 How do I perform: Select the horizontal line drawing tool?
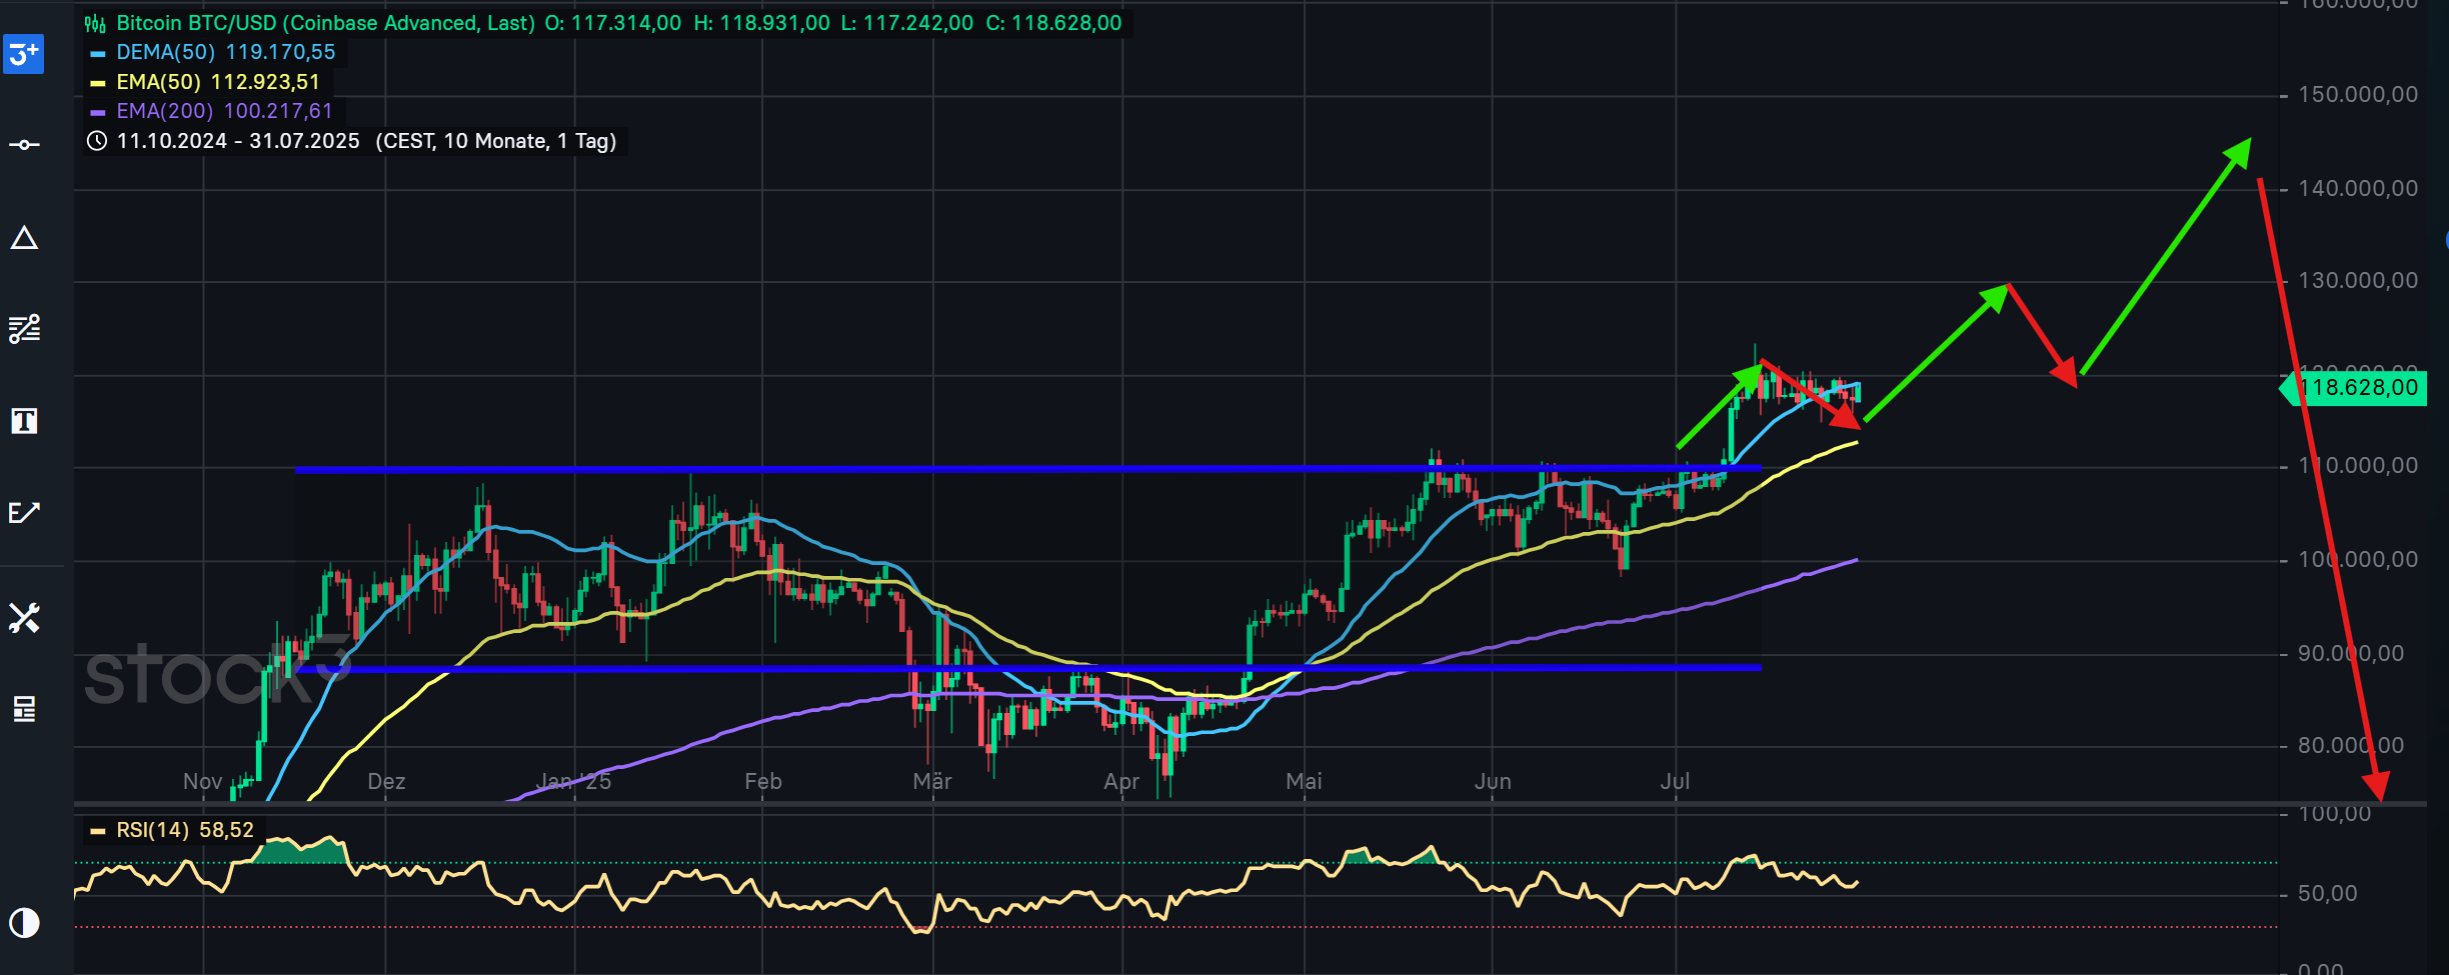pos(24,145)
